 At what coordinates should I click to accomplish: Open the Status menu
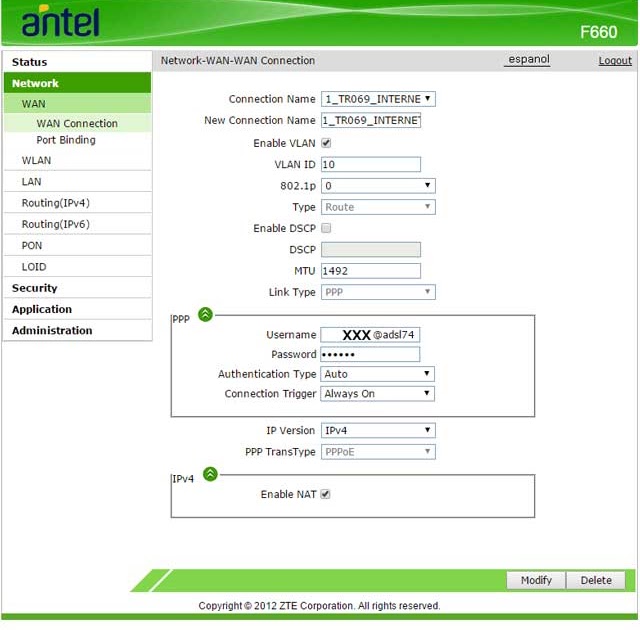click(78, 62)
